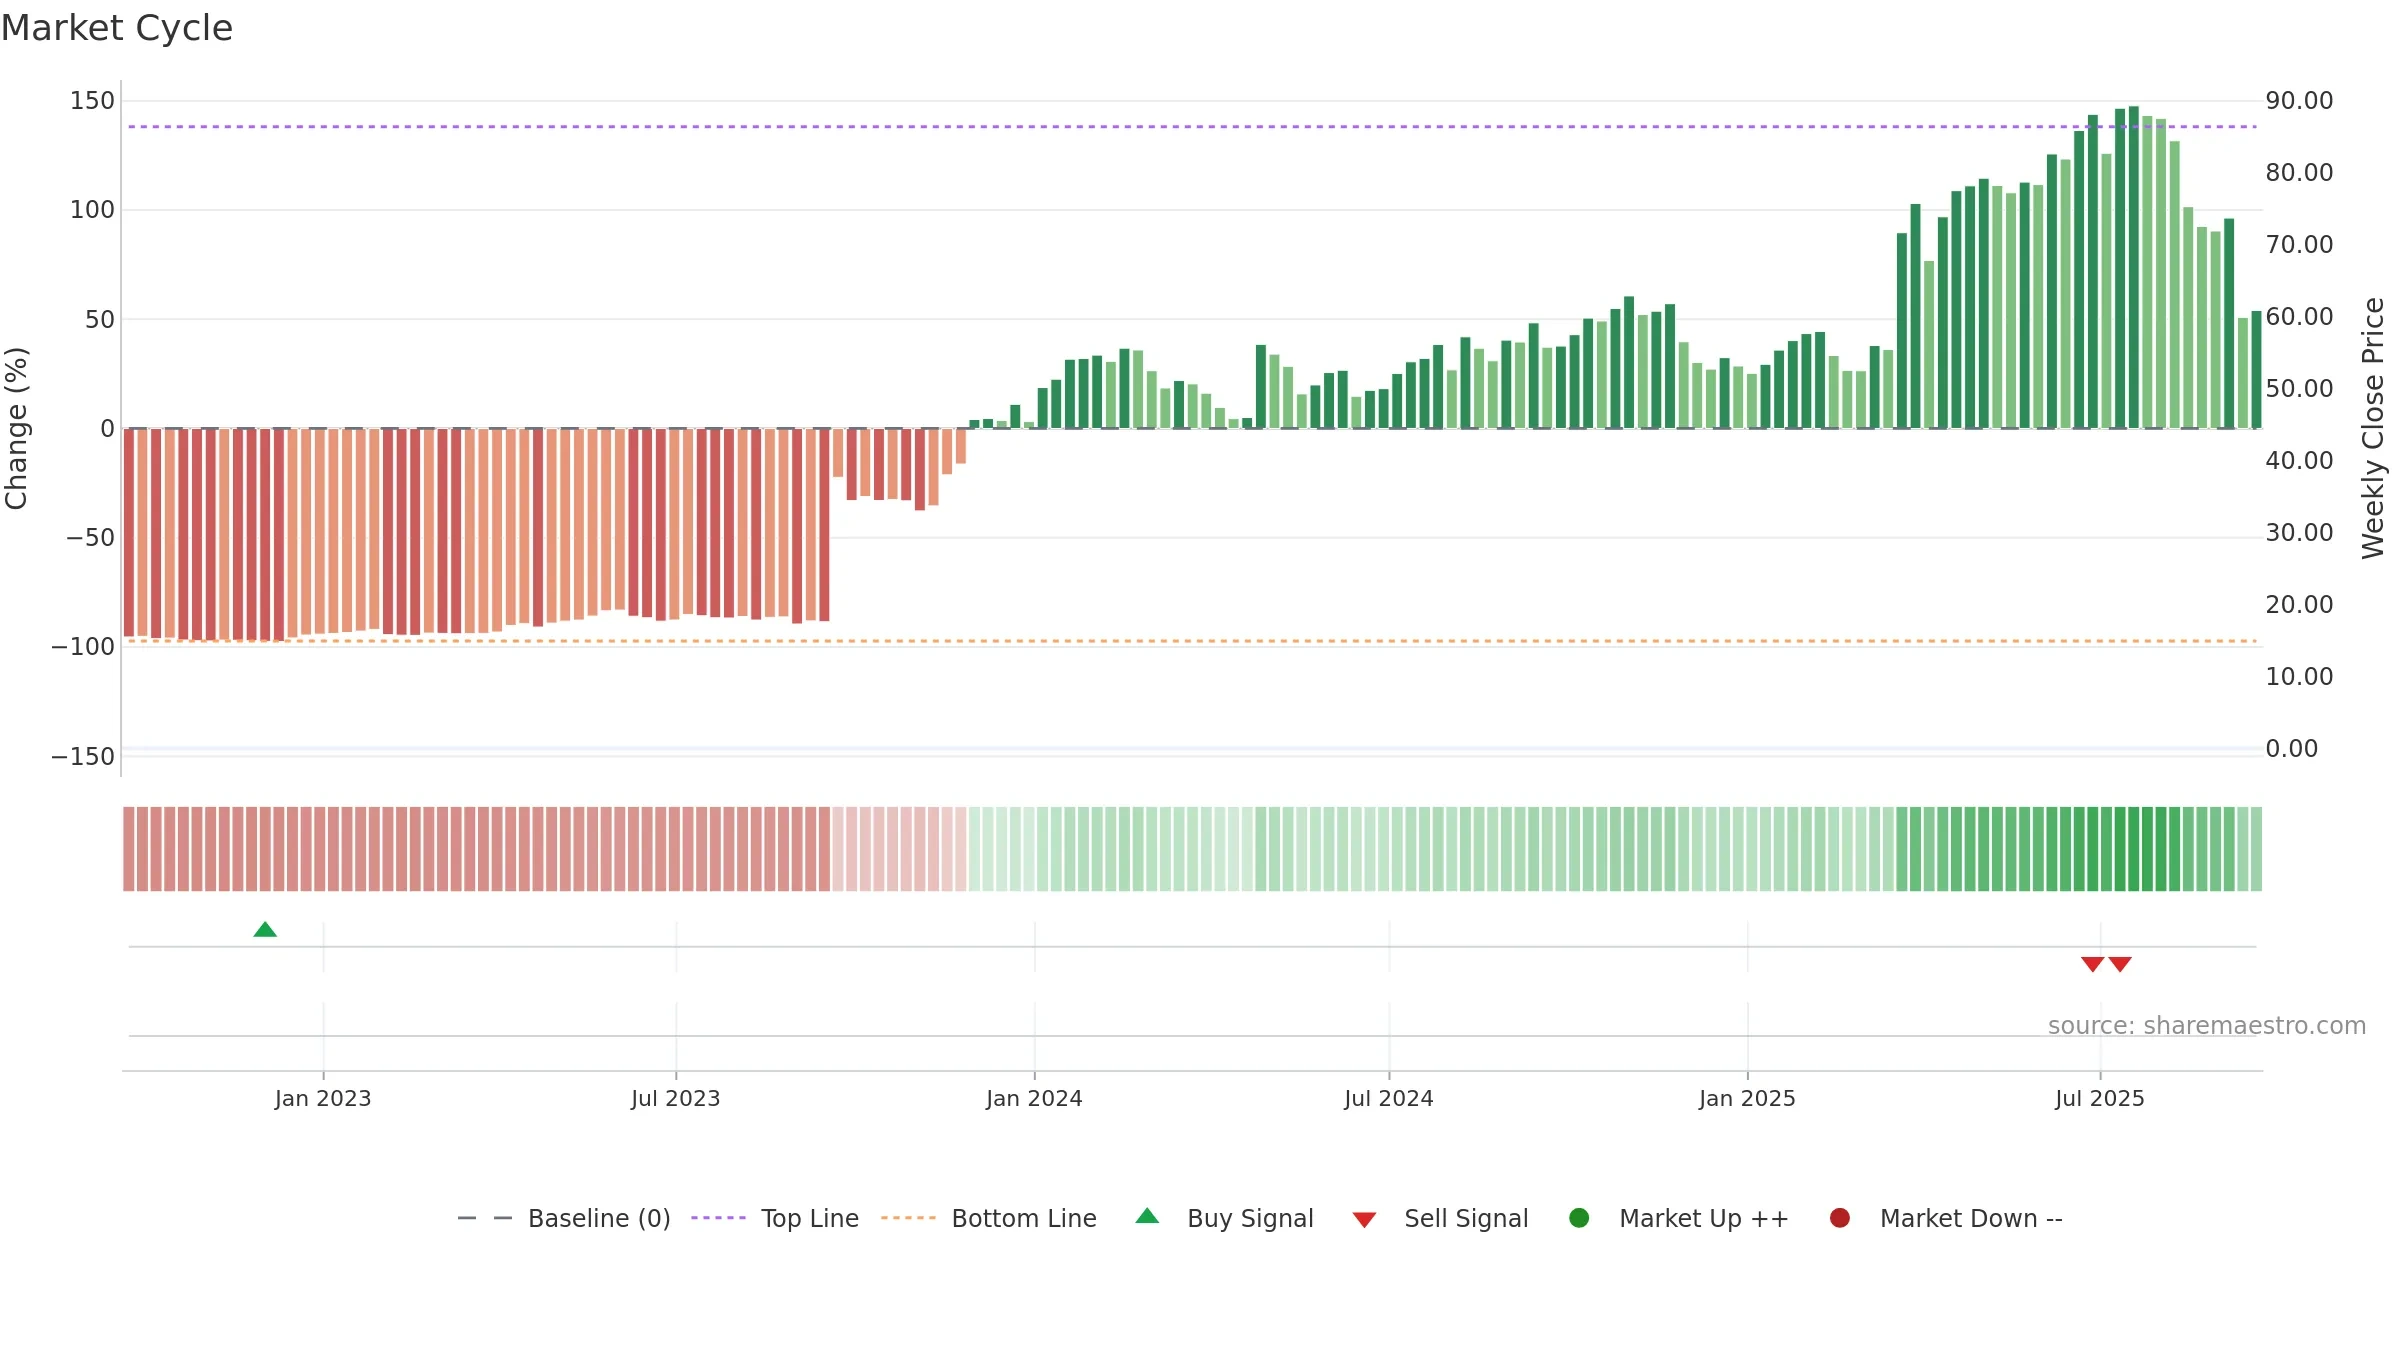Click the orange dotted Bottom Line
The height and width of the screenshot is (1350, 2400).
[x=1192, y=641]
